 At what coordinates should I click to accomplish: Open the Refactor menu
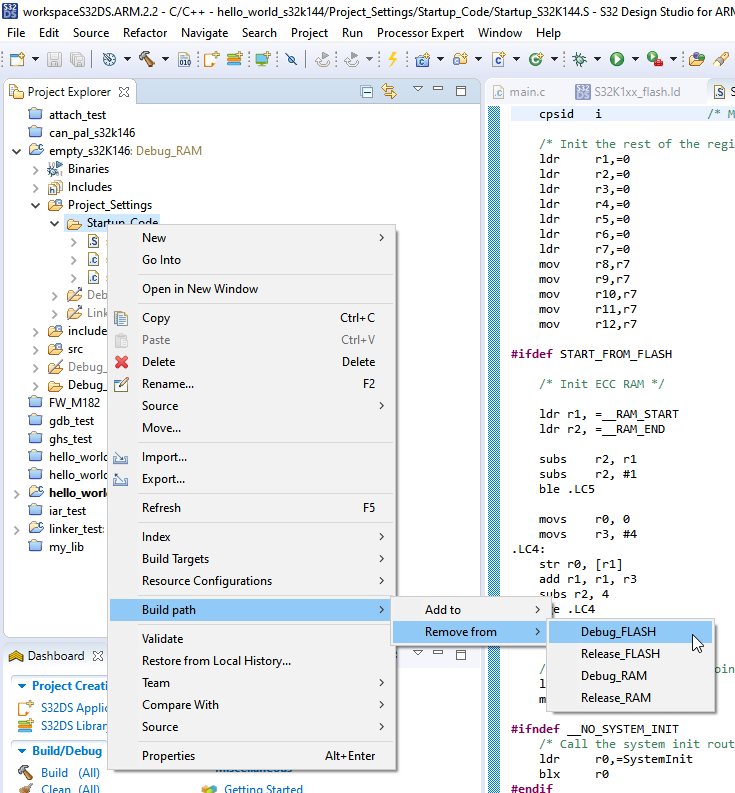(145, 33)
